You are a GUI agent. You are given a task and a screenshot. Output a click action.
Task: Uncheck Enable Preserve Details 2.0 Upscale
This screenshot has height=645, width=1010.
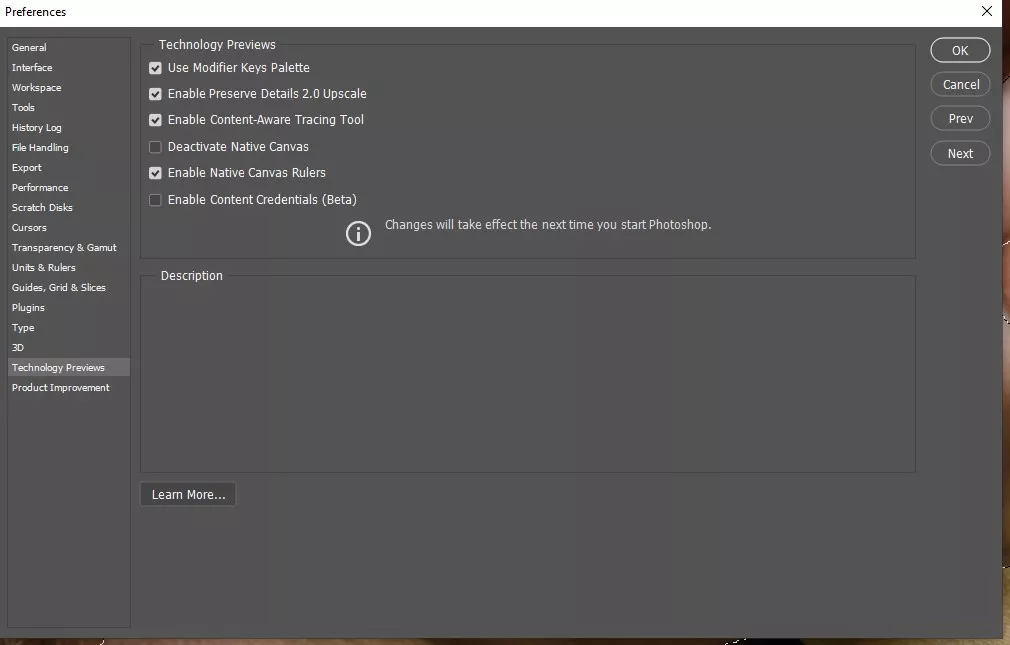point(155,94)
